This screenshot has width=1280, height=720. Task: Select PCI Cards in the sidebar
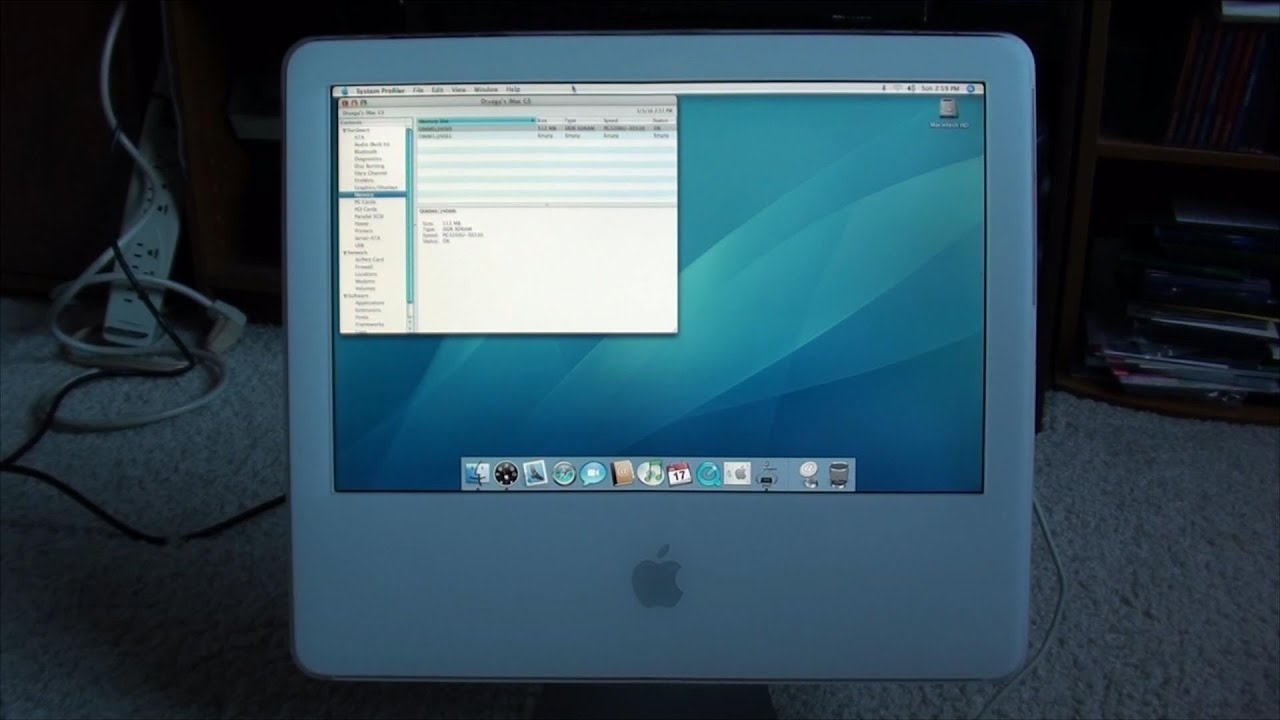[x=365, y=209]
